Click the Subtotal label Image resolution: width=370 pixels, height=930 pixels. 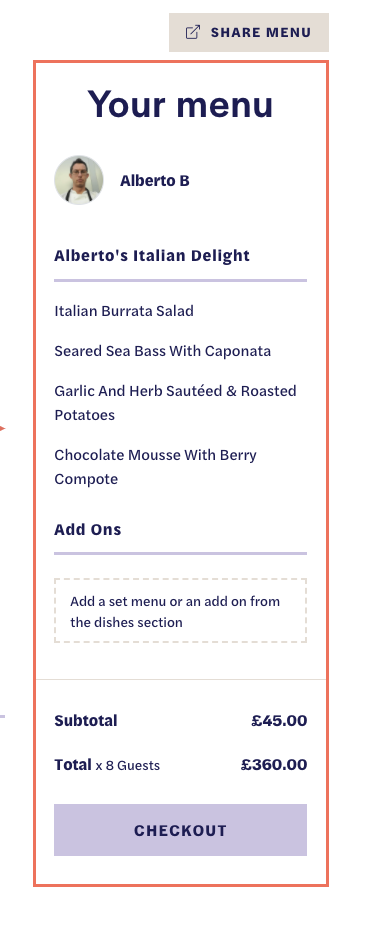point(86,721)
